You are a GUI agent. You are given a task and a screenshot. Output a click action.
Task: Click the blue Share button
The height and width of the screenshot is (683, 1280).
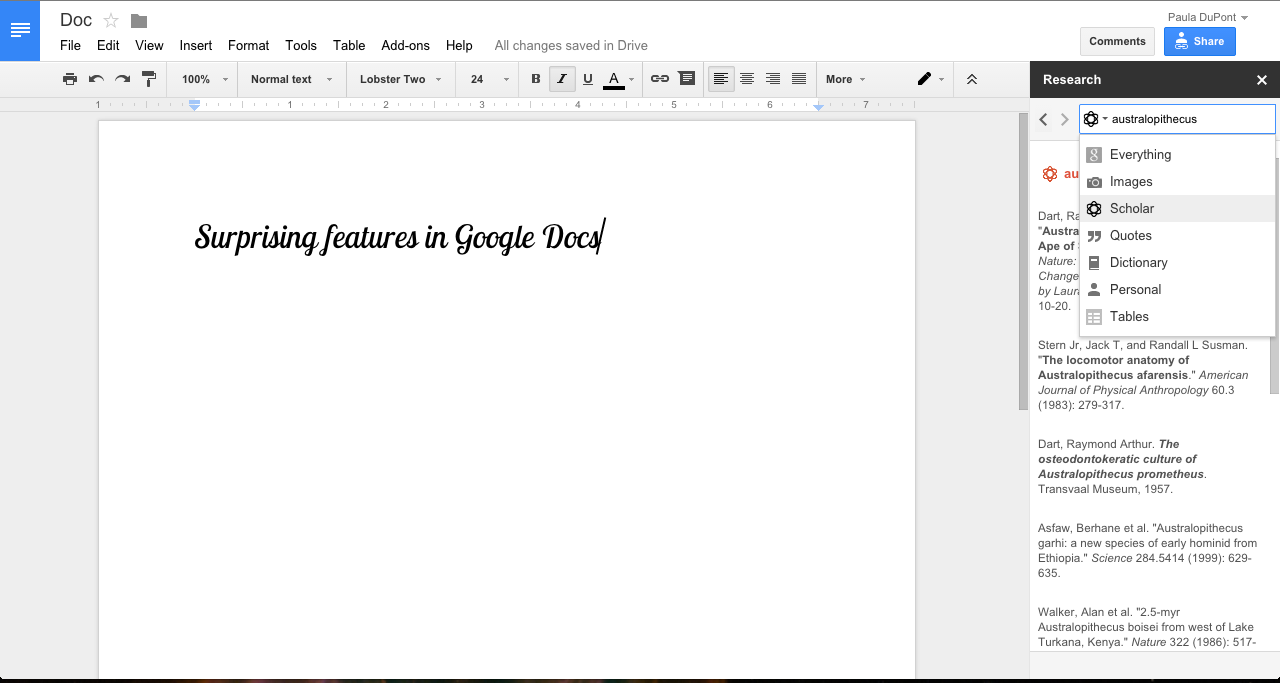(1199, 41)
